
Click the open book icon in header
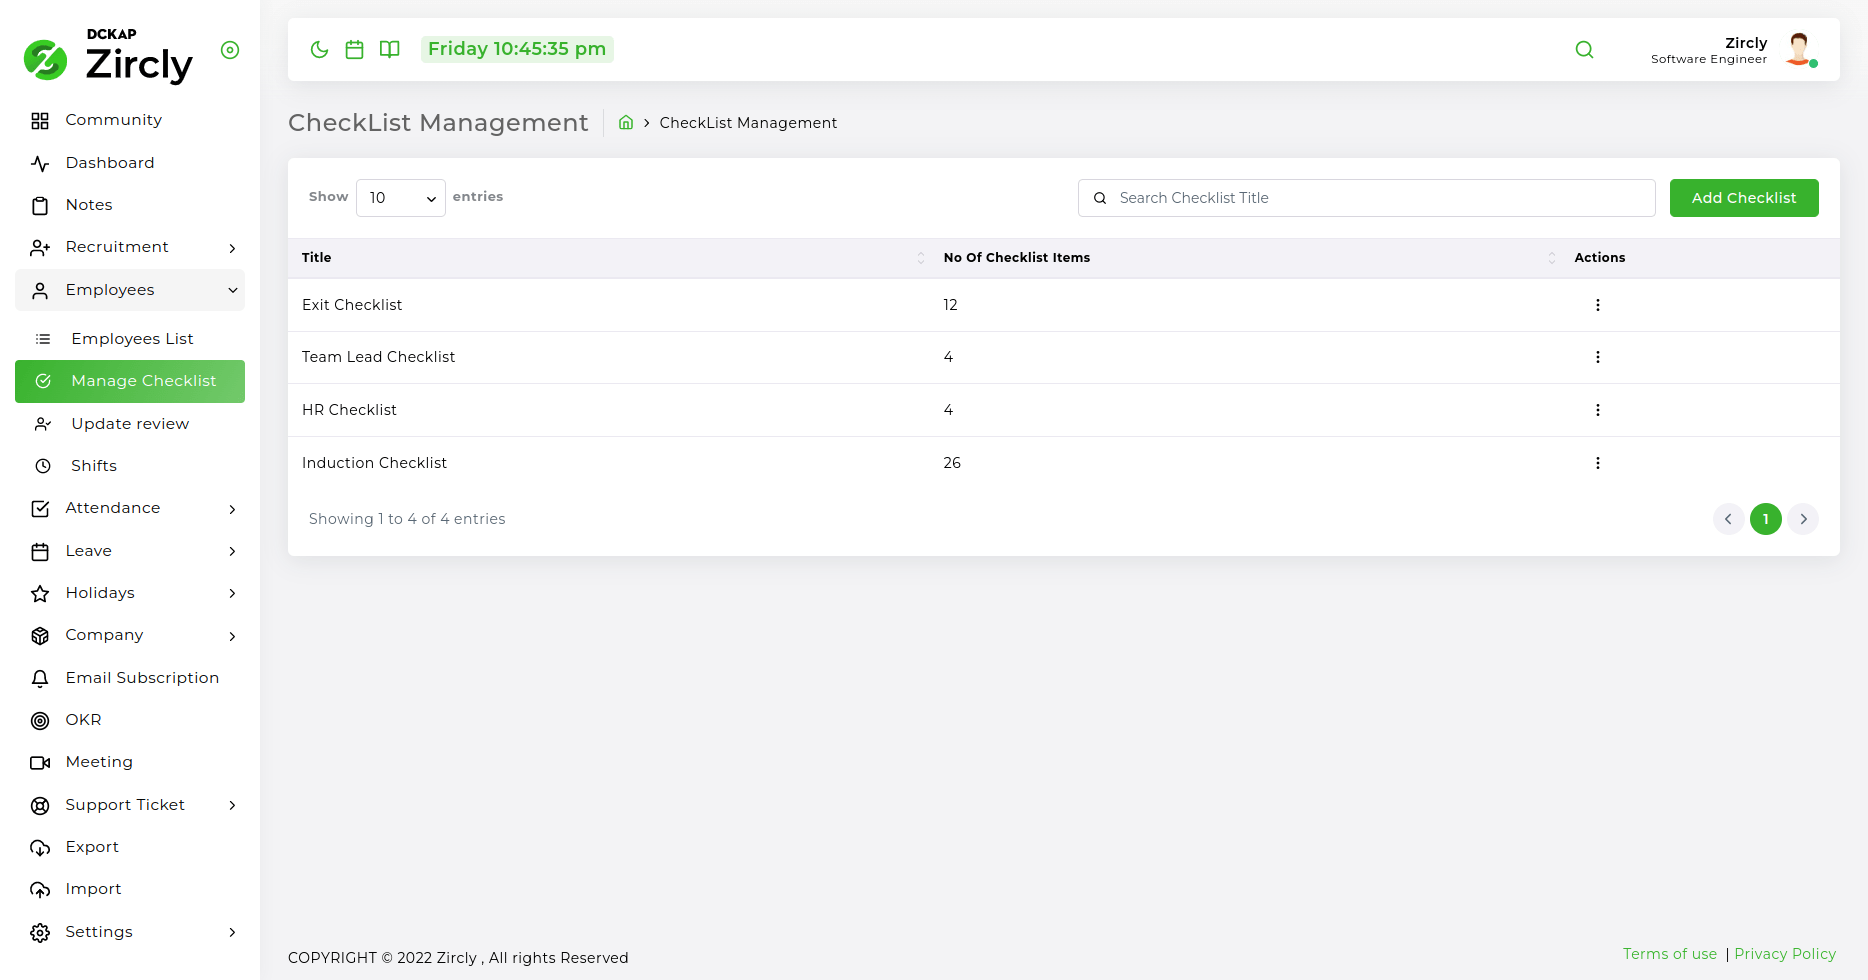(x=390, y=50)
